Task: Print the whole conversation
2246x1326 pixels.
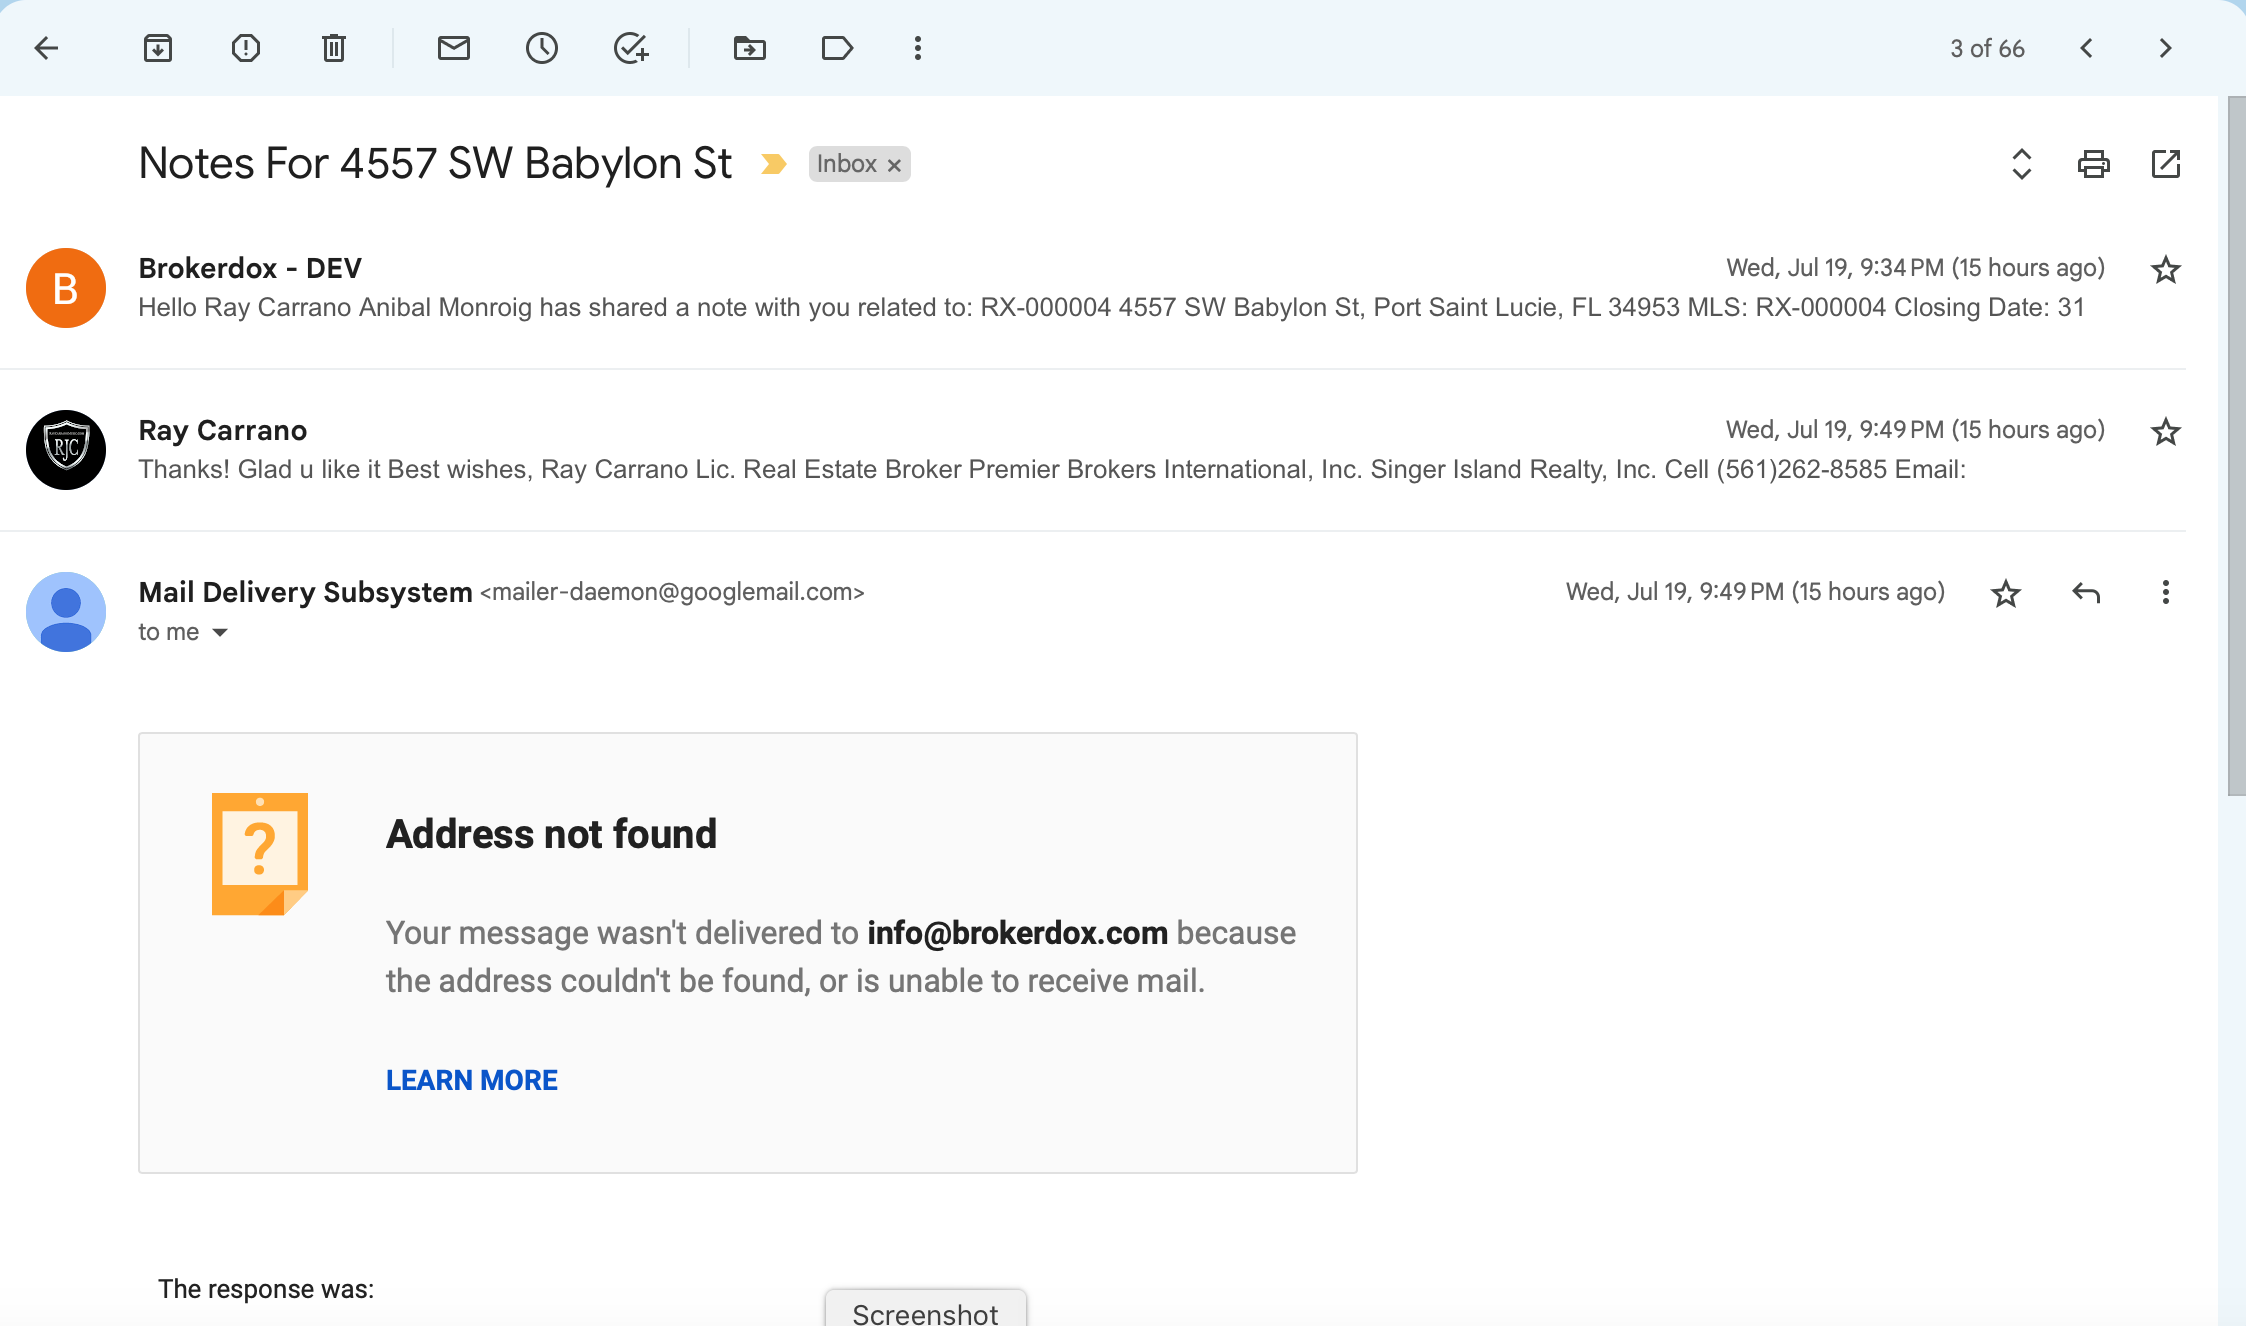Action: click(x=2094, y=164)
